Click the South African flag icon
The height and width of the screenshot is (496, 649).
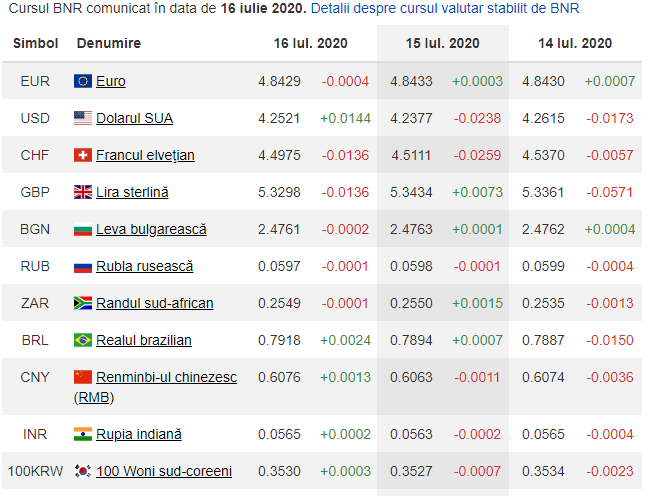83,303
